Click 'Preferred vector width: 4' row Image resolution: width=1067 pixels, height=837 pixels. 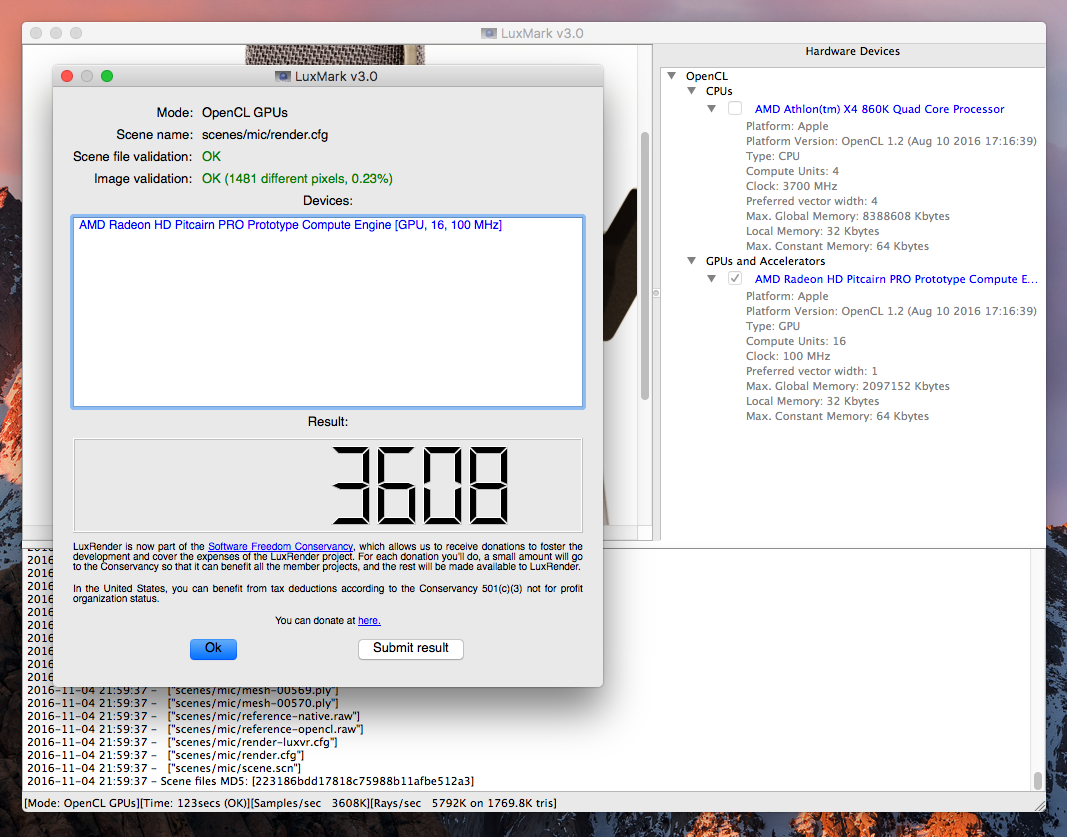811,201
